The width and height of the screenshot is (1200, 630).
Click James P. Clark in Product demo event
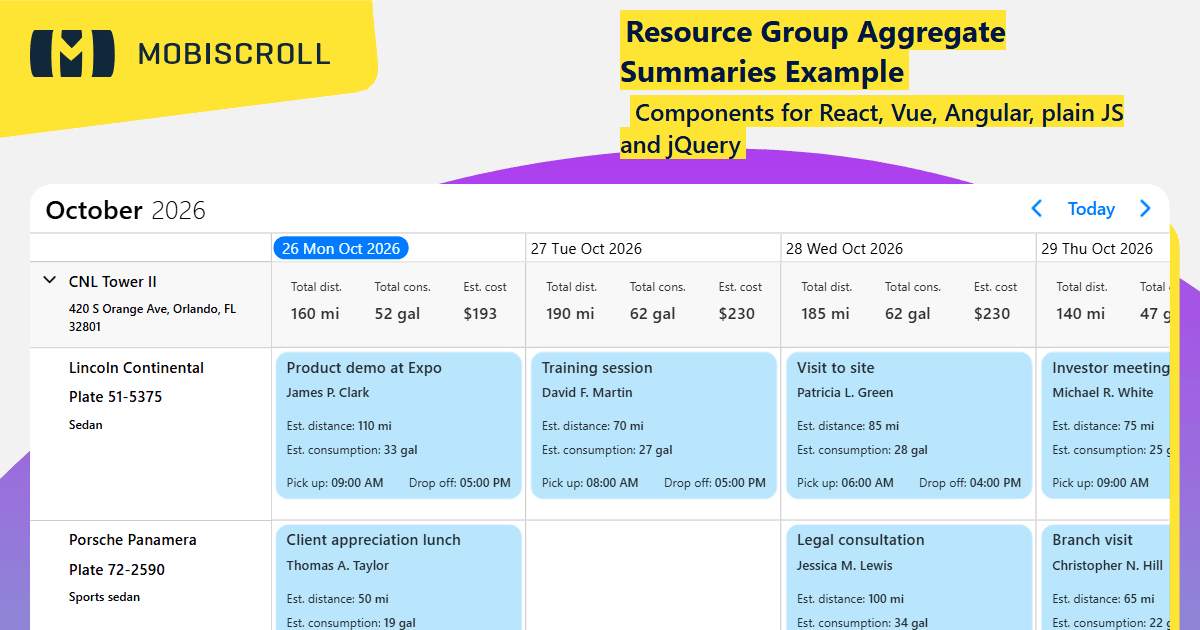pyautogui.click(x=328, y=393)
